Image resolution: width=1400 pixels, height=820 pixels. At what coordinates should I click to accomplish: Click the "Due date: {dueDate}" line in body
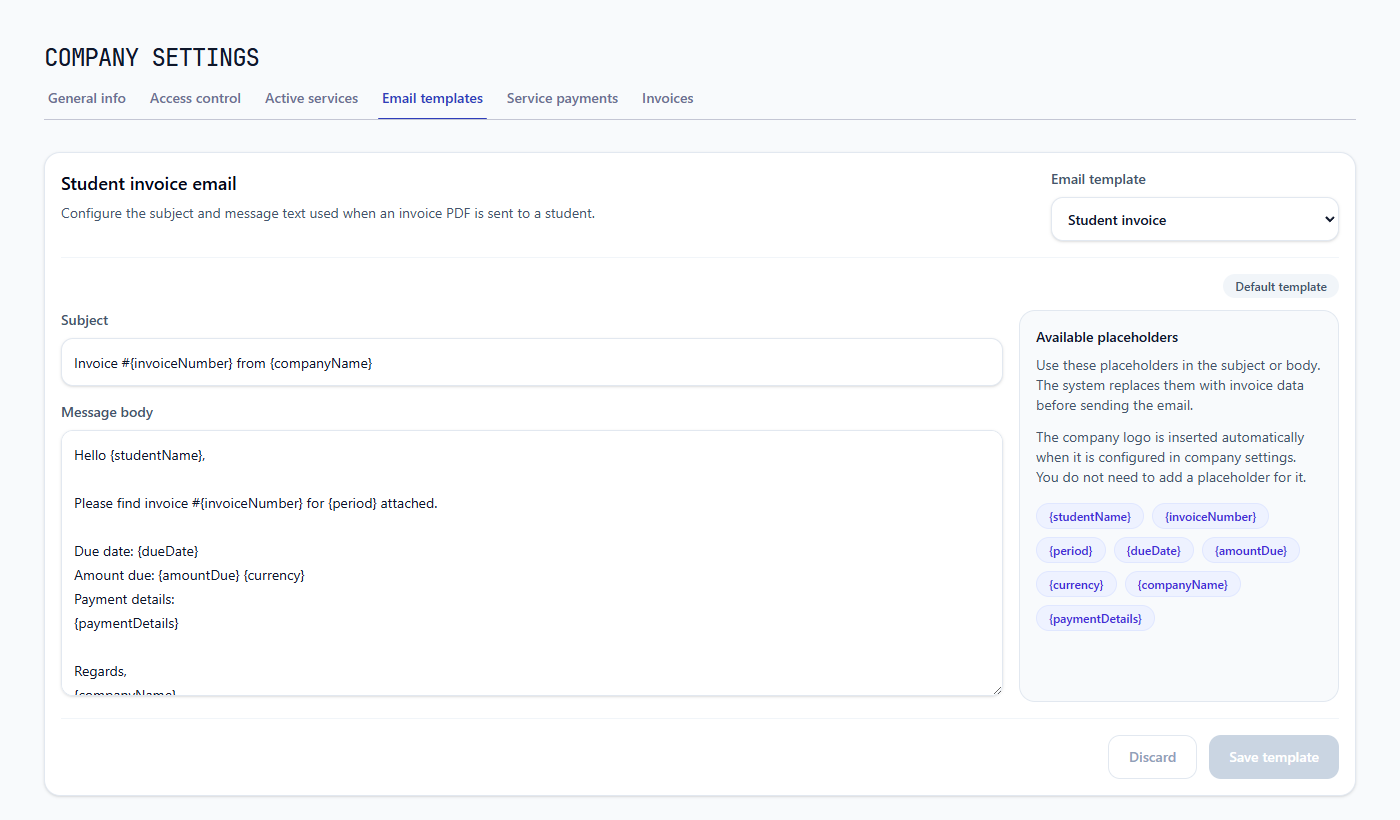pyautogui.click(x=136, y=551)
